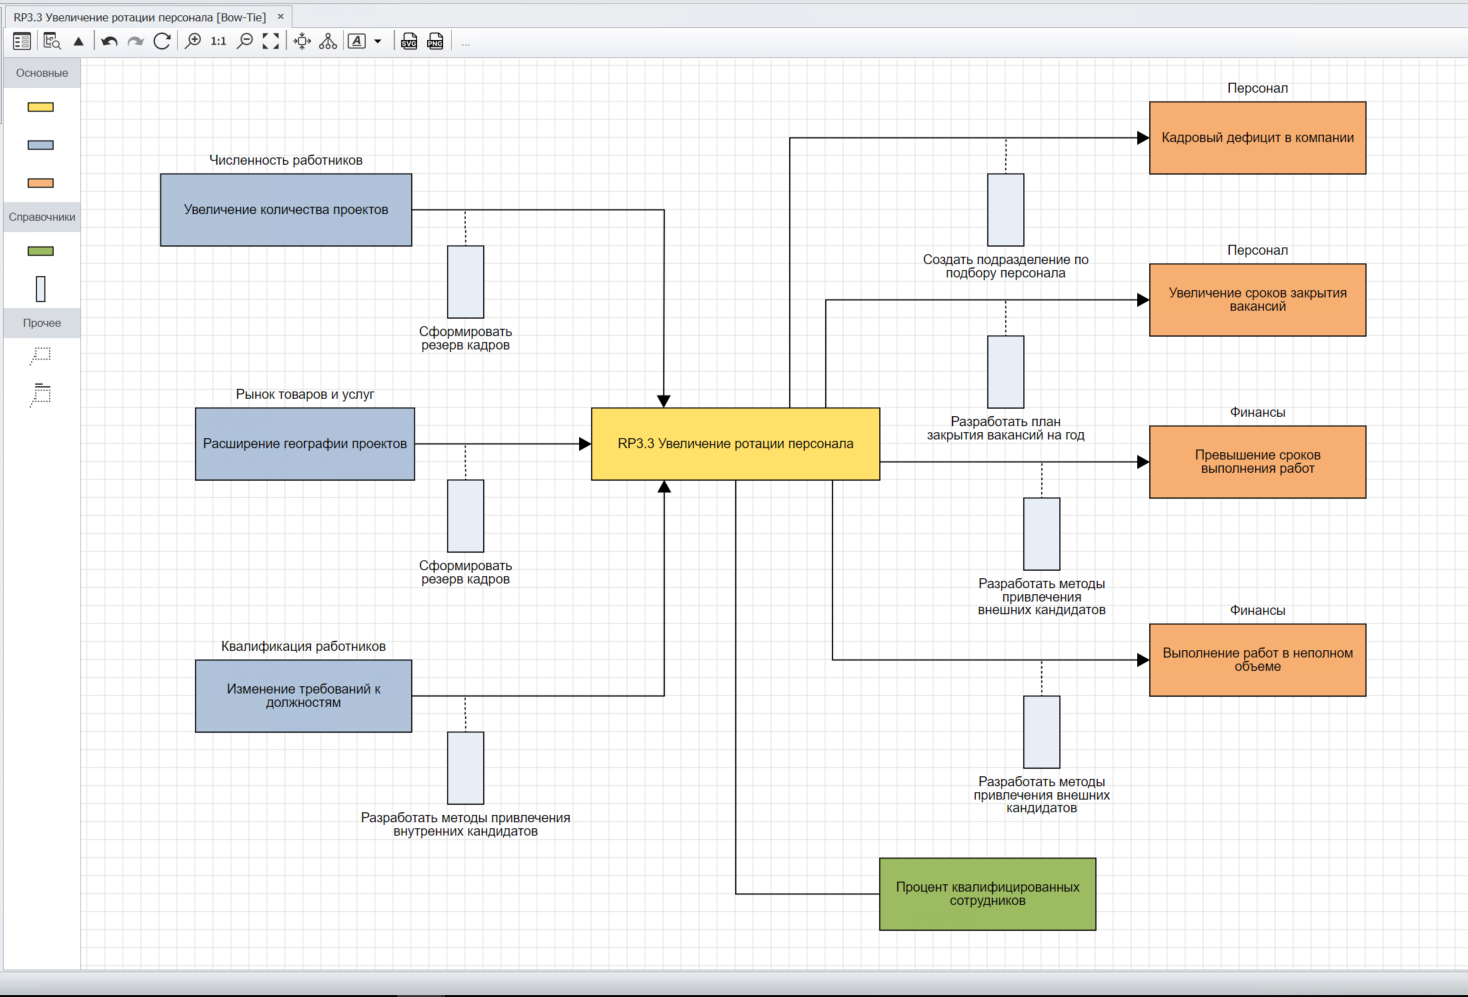Pick the yellow shape in the palette
This screenshot has width=1468, height=997.
coord(41,107)
